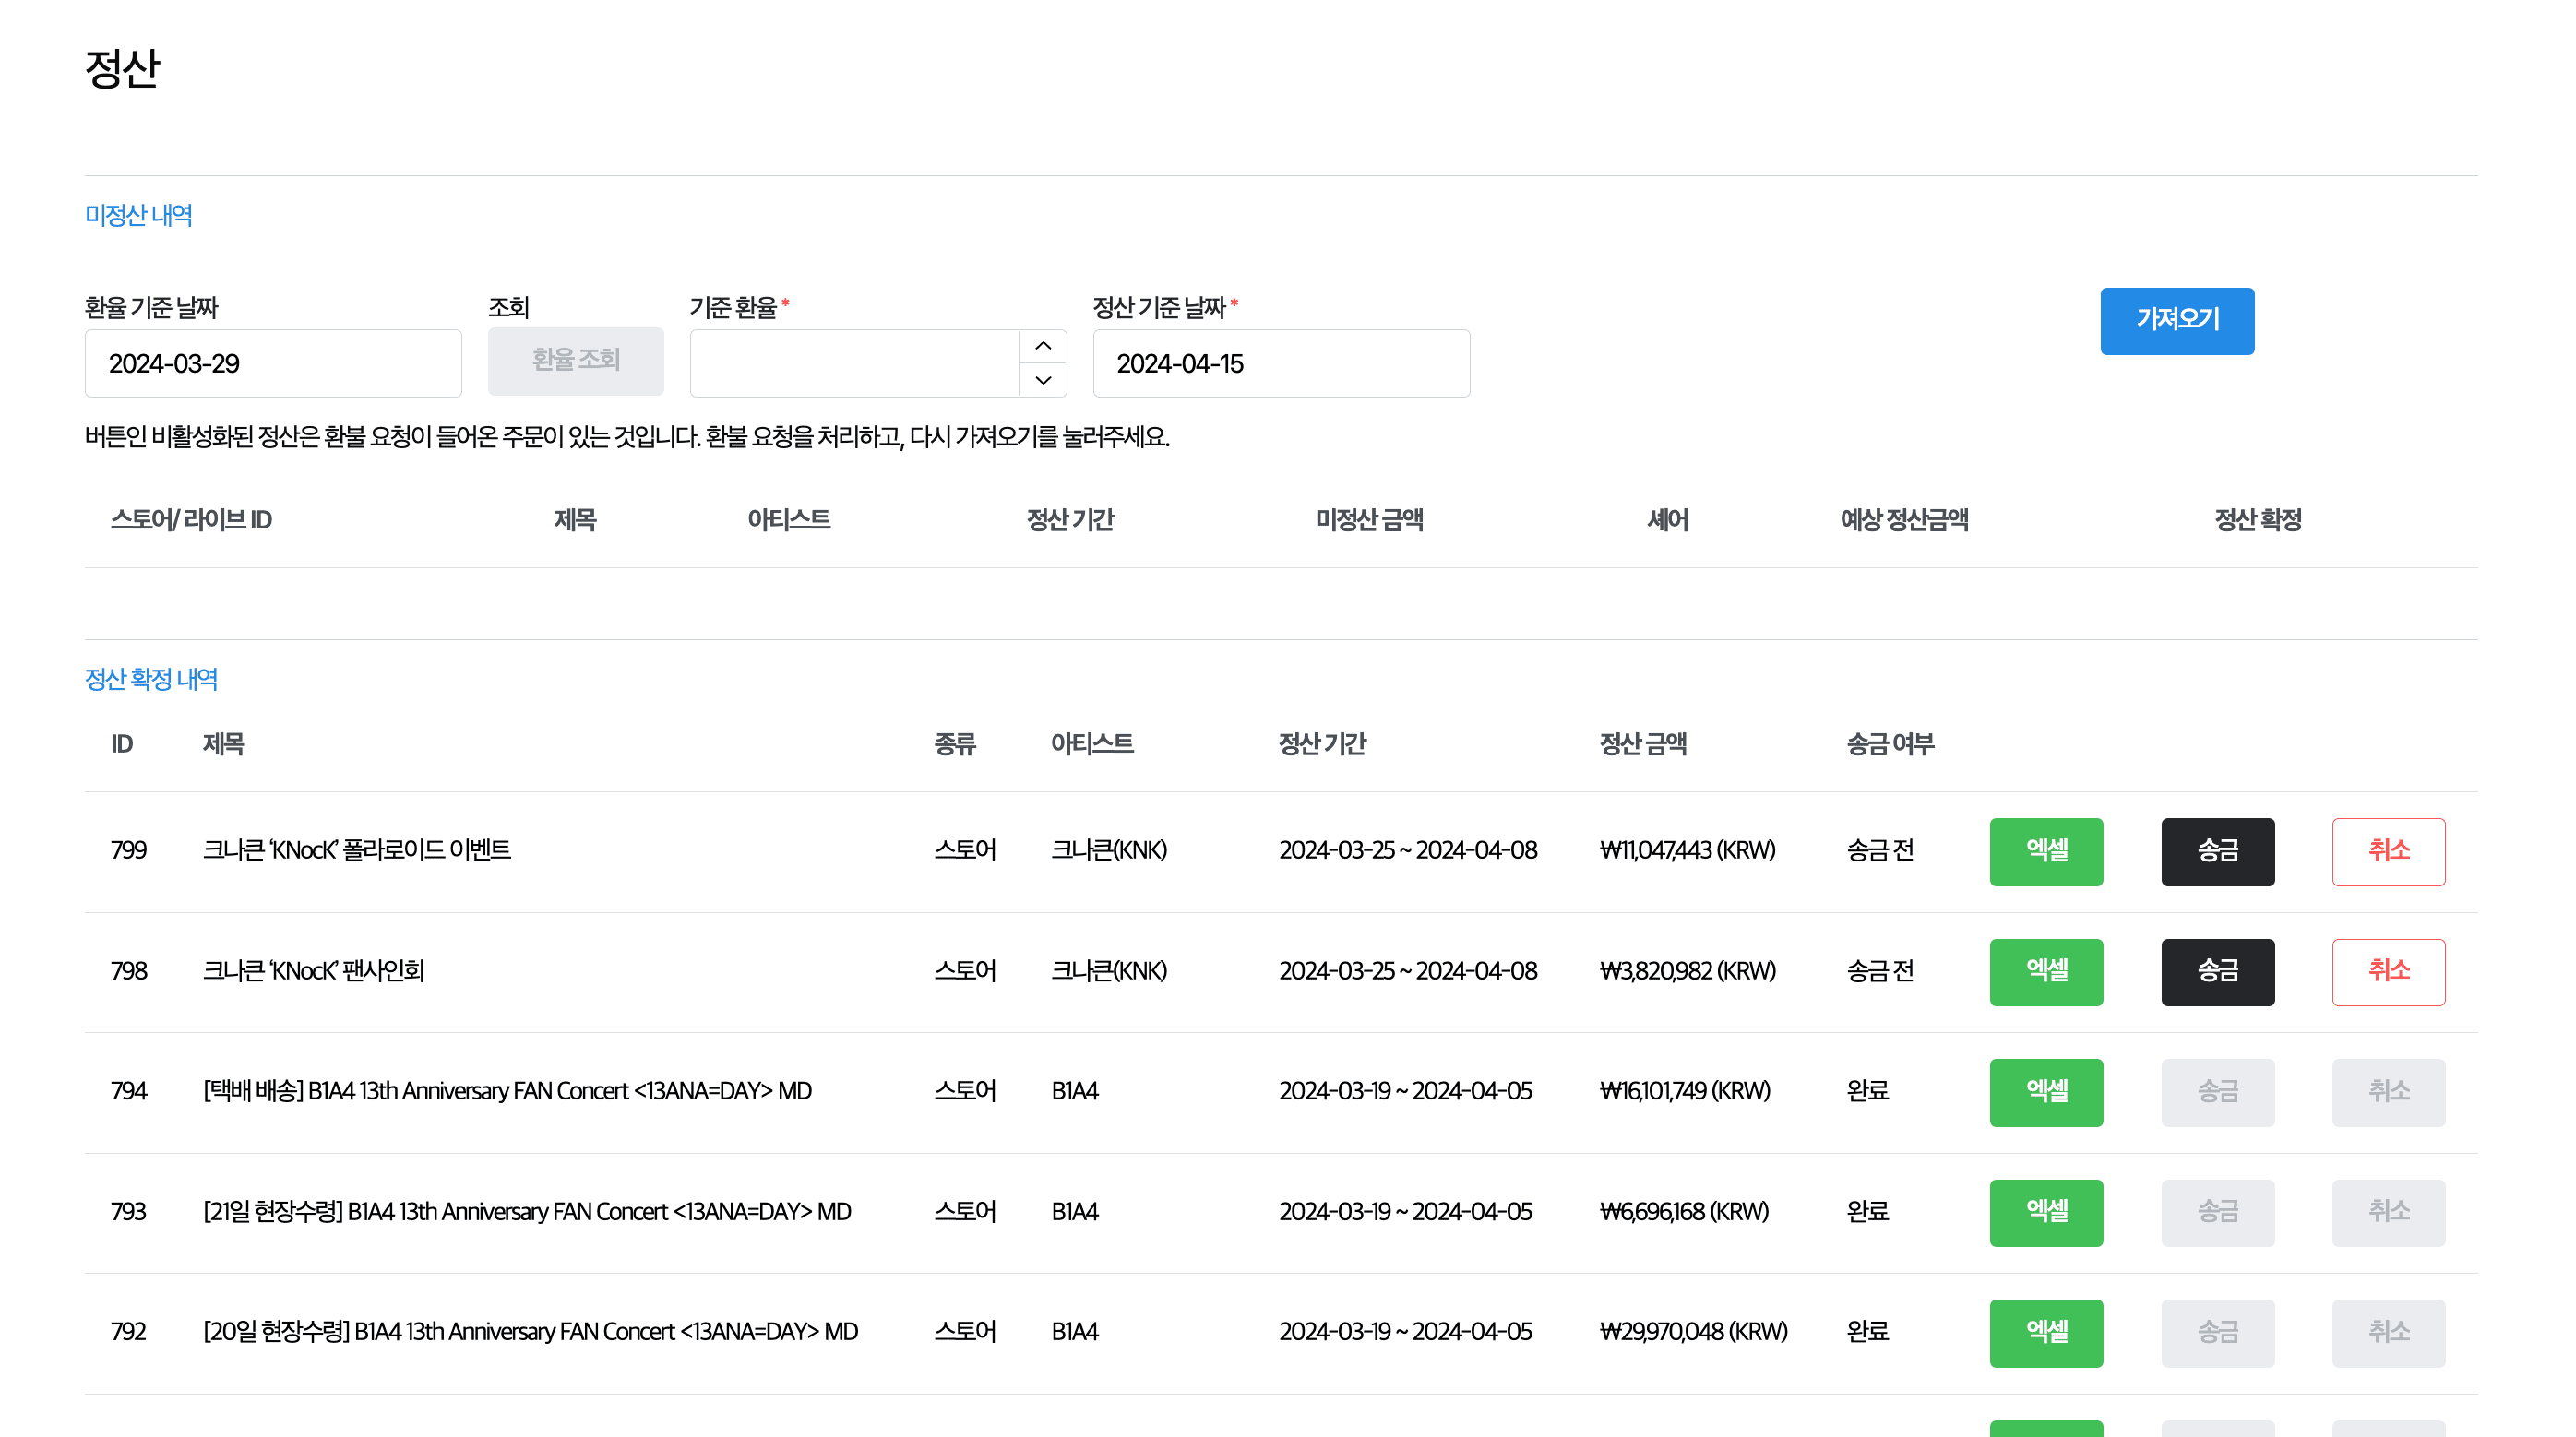Screen dimensions: 2576x1437
Task: Click the 송금 여부 column header
Action: [1890, 745]
